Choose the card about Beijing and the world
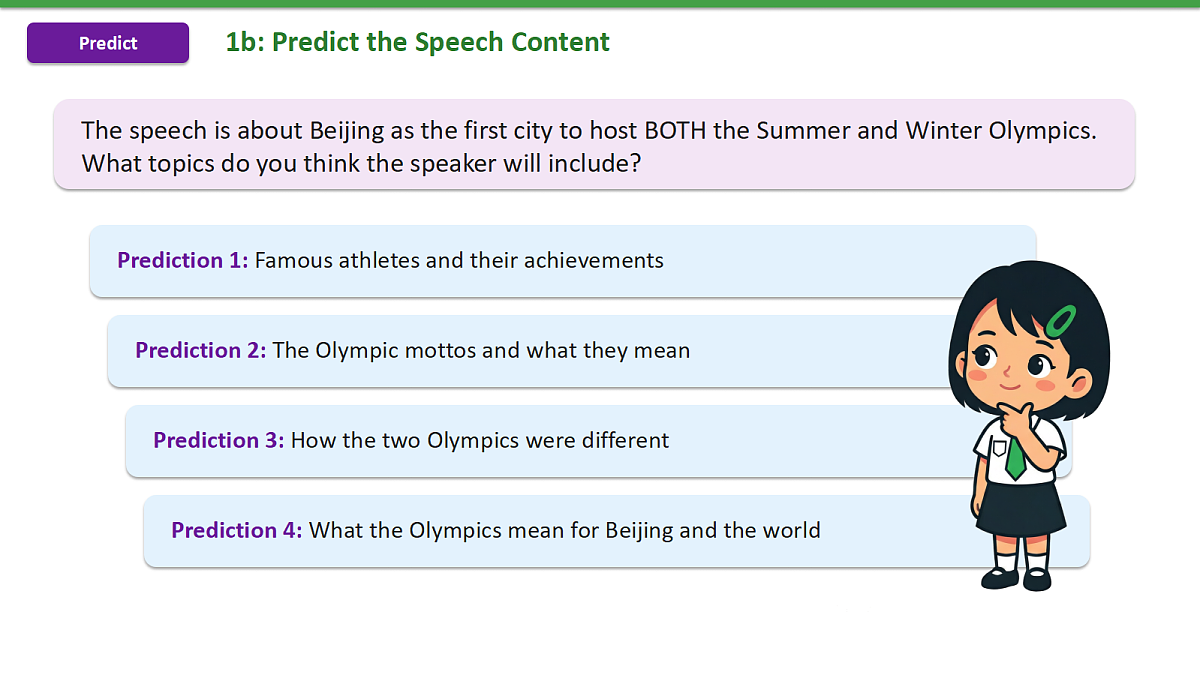This screenshot has width=1200, height=675. pyautogui.click(x=617, y=531)
